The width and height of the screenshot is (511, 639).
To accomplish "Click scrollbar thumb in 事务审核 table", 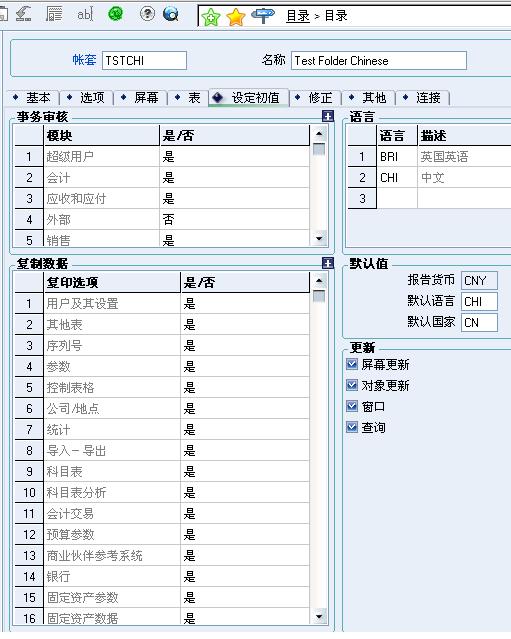I will (x=319, y=149).
